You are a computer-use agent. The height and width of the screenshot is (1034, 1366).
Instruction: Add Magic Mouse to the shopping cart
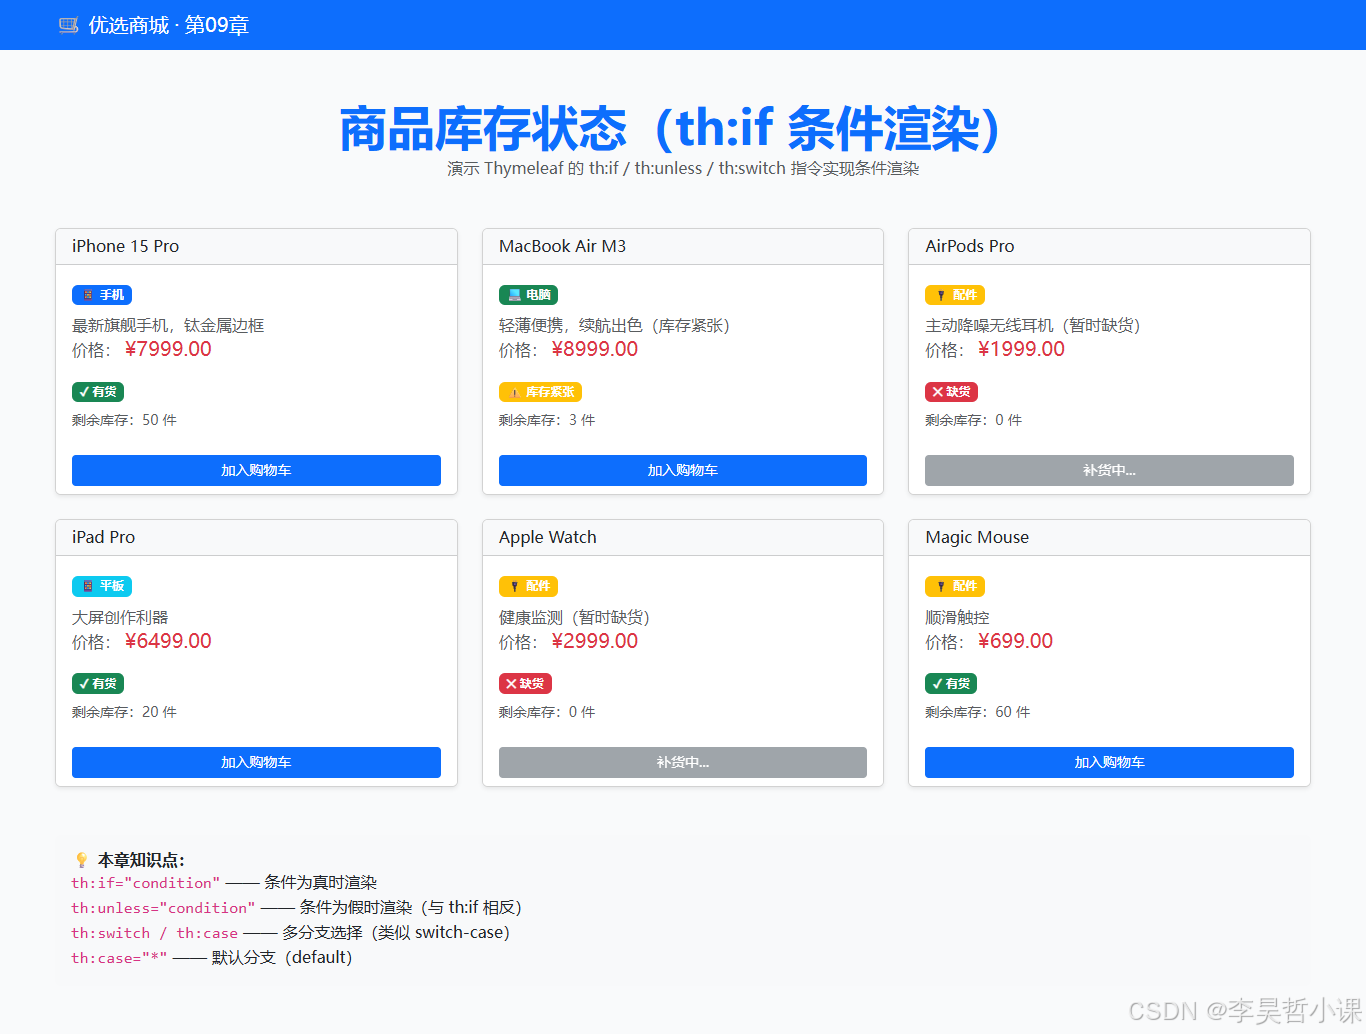pos(1109,762)
